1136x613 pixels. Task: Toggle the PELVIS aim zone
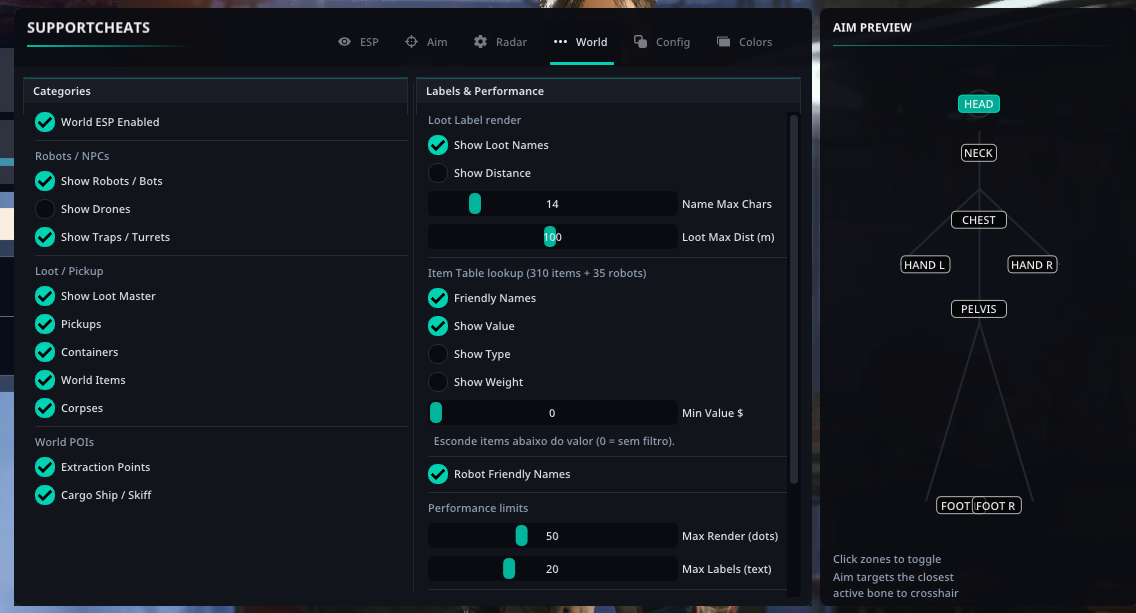[x=979, y=309]
